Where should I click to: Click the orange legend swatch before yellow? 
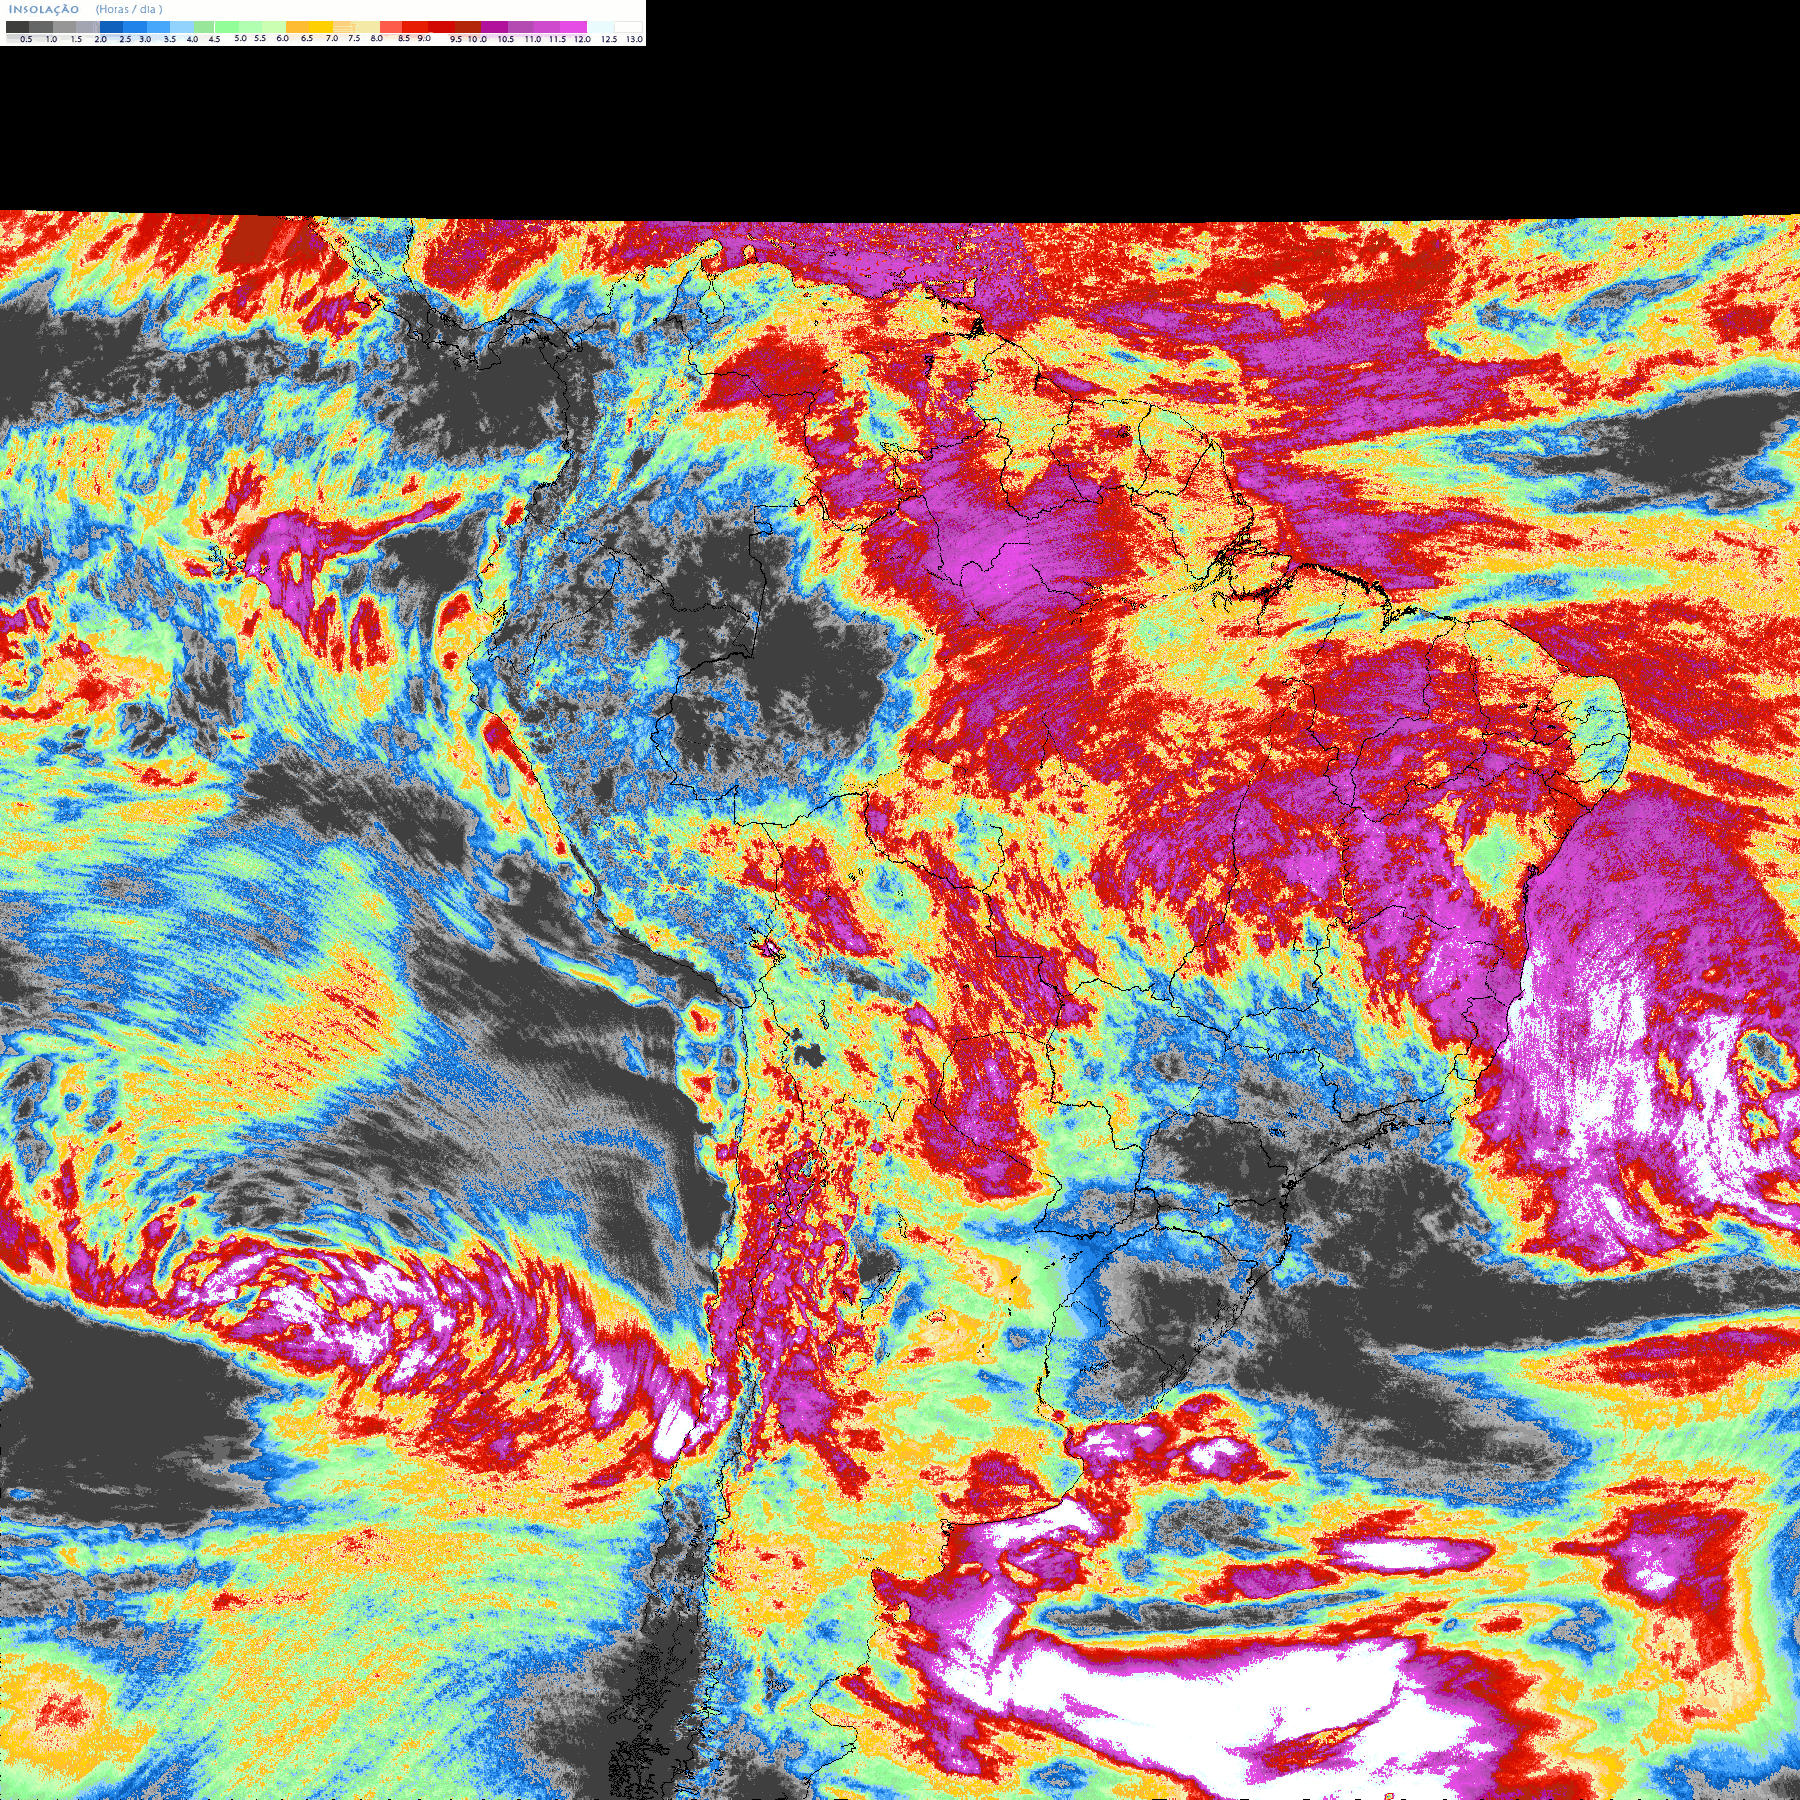[x=298, y=27]
